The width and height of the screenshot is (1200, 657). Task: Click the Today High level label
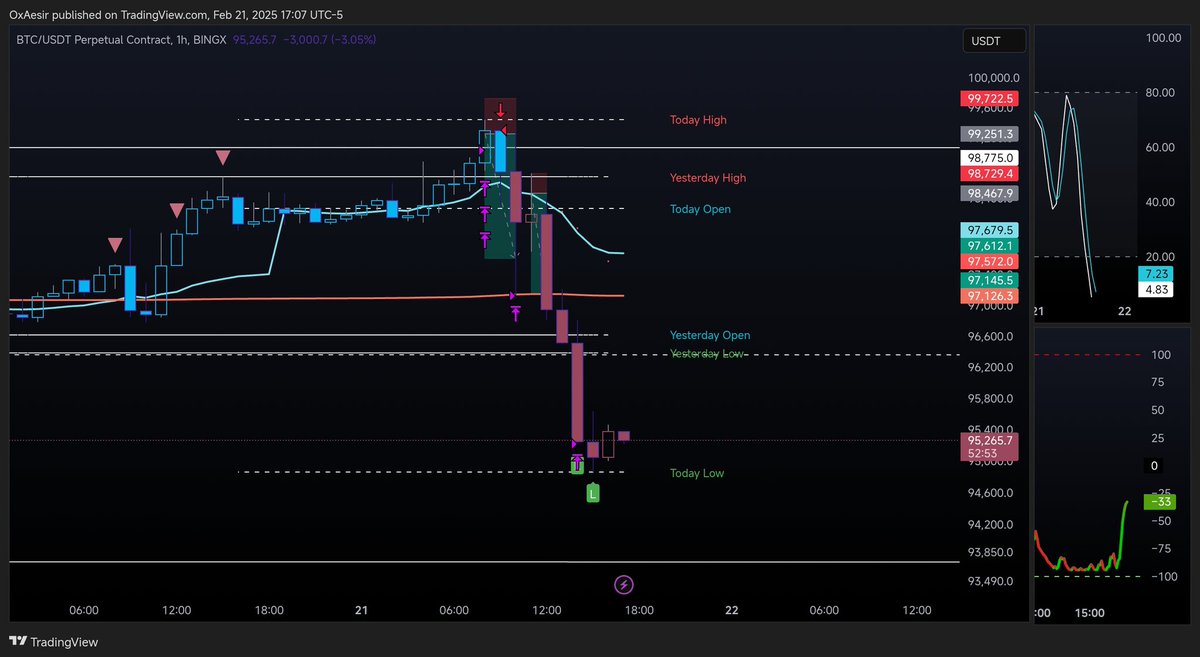698,120
